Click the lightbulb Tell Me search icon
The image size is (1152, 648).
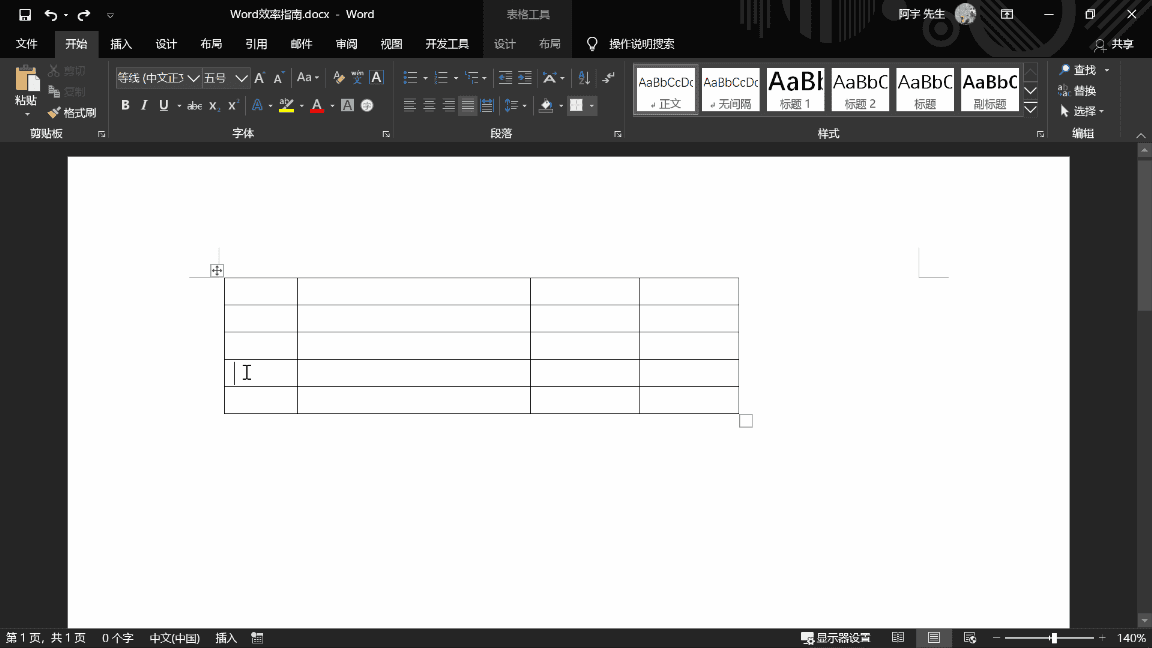pos(592,44)
